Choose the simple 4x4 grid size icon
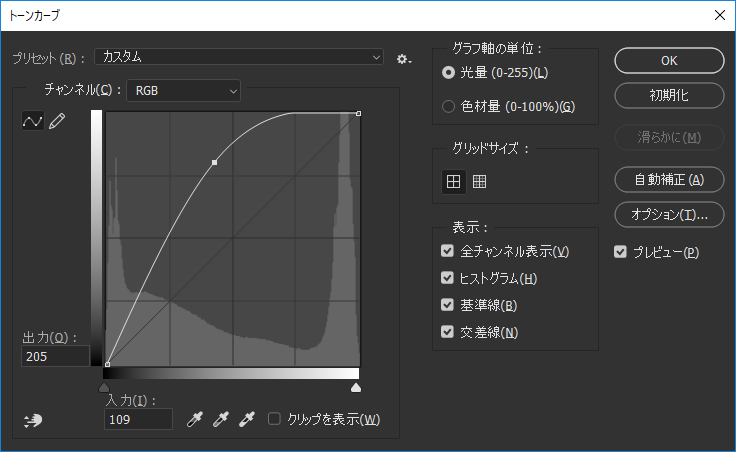The image size is (736, 452). (x=453, y=181)
